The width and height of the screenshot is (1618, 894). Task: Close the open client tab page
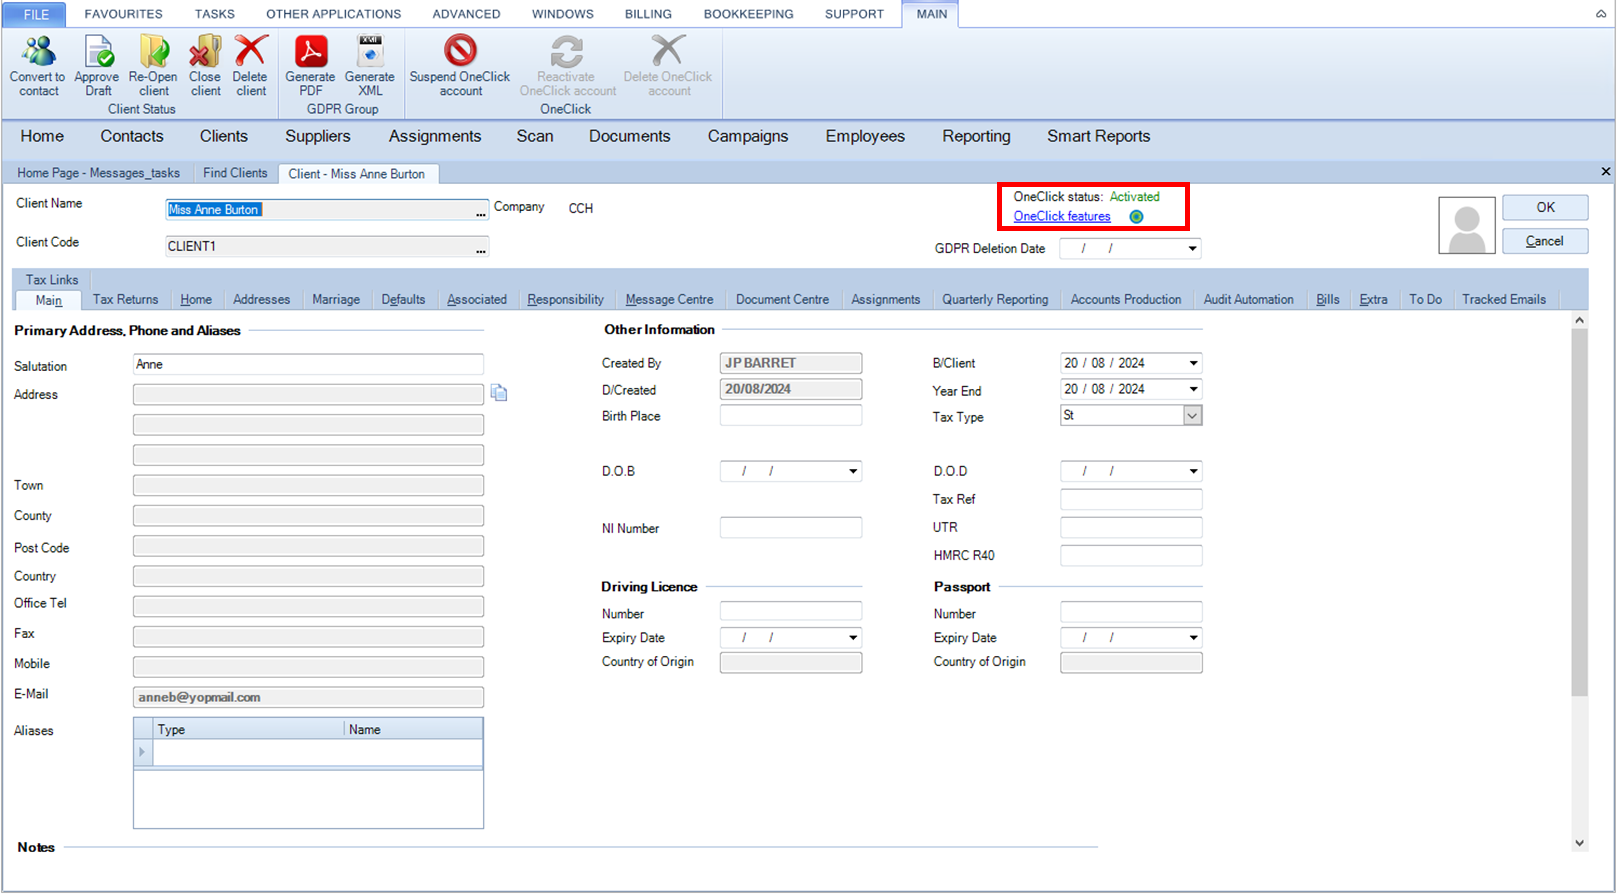1606,172
